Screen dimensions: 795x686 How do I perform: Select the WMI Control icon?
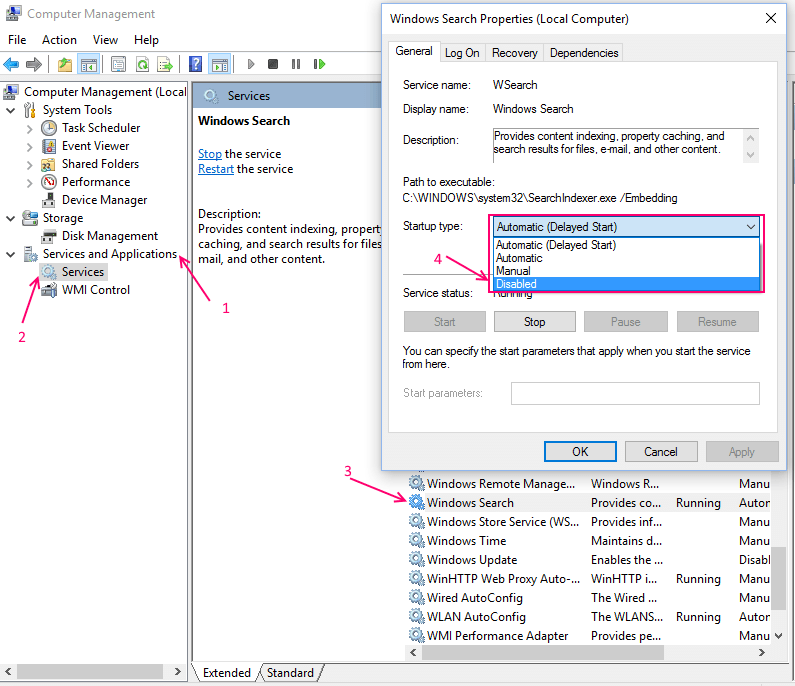coord(49,290)
